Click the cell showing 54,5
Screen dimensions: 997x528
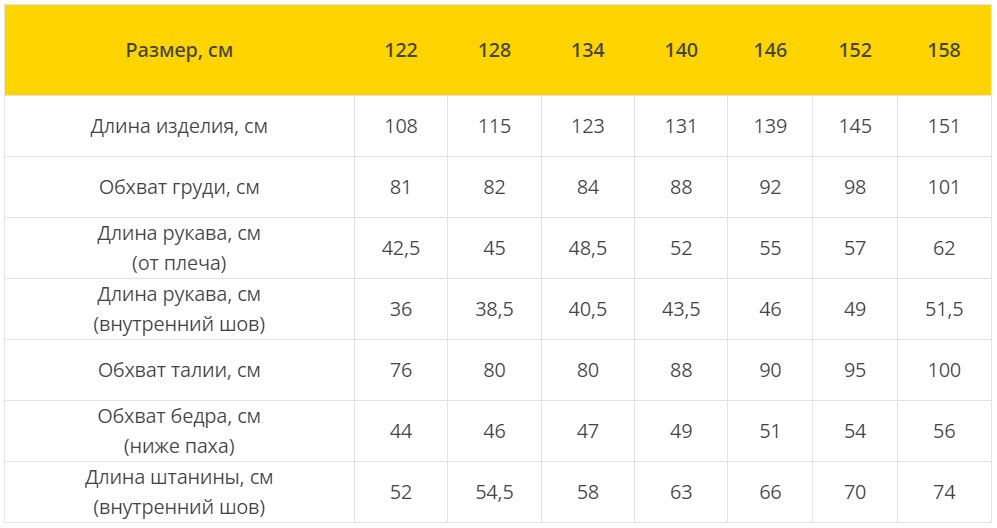(494, 492)
